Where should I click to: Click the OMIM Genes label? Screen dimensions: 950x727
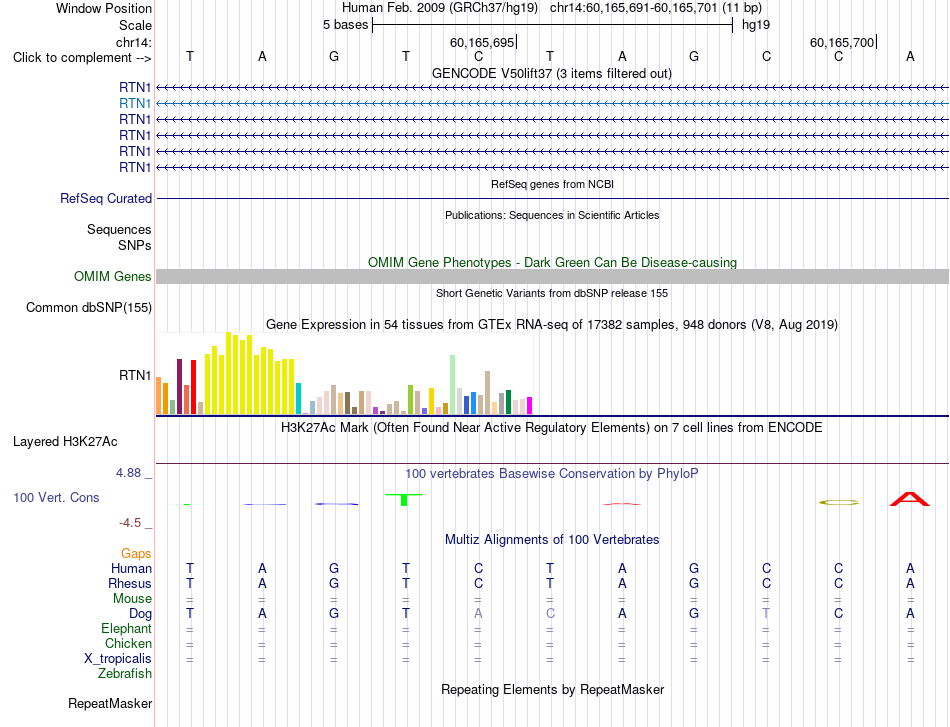pos(113,277)
